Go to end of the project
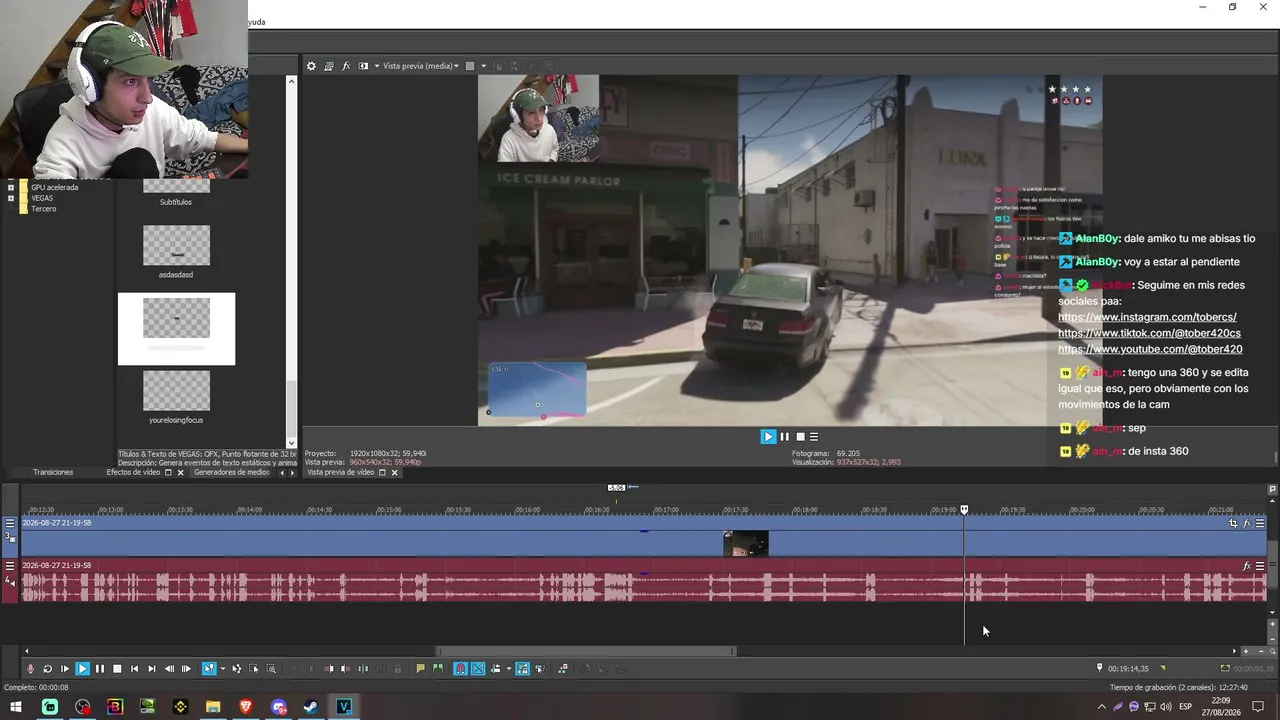The width and height of the screenshot is (1280, 720). (x=152, y=669)
